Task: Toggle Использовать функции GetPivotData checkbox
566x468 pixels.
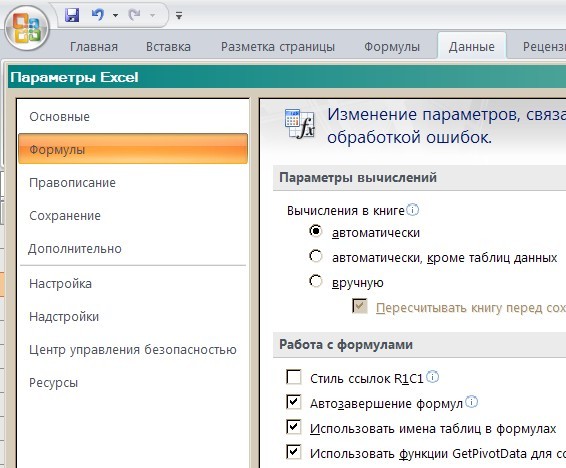Action: point(293,451)
